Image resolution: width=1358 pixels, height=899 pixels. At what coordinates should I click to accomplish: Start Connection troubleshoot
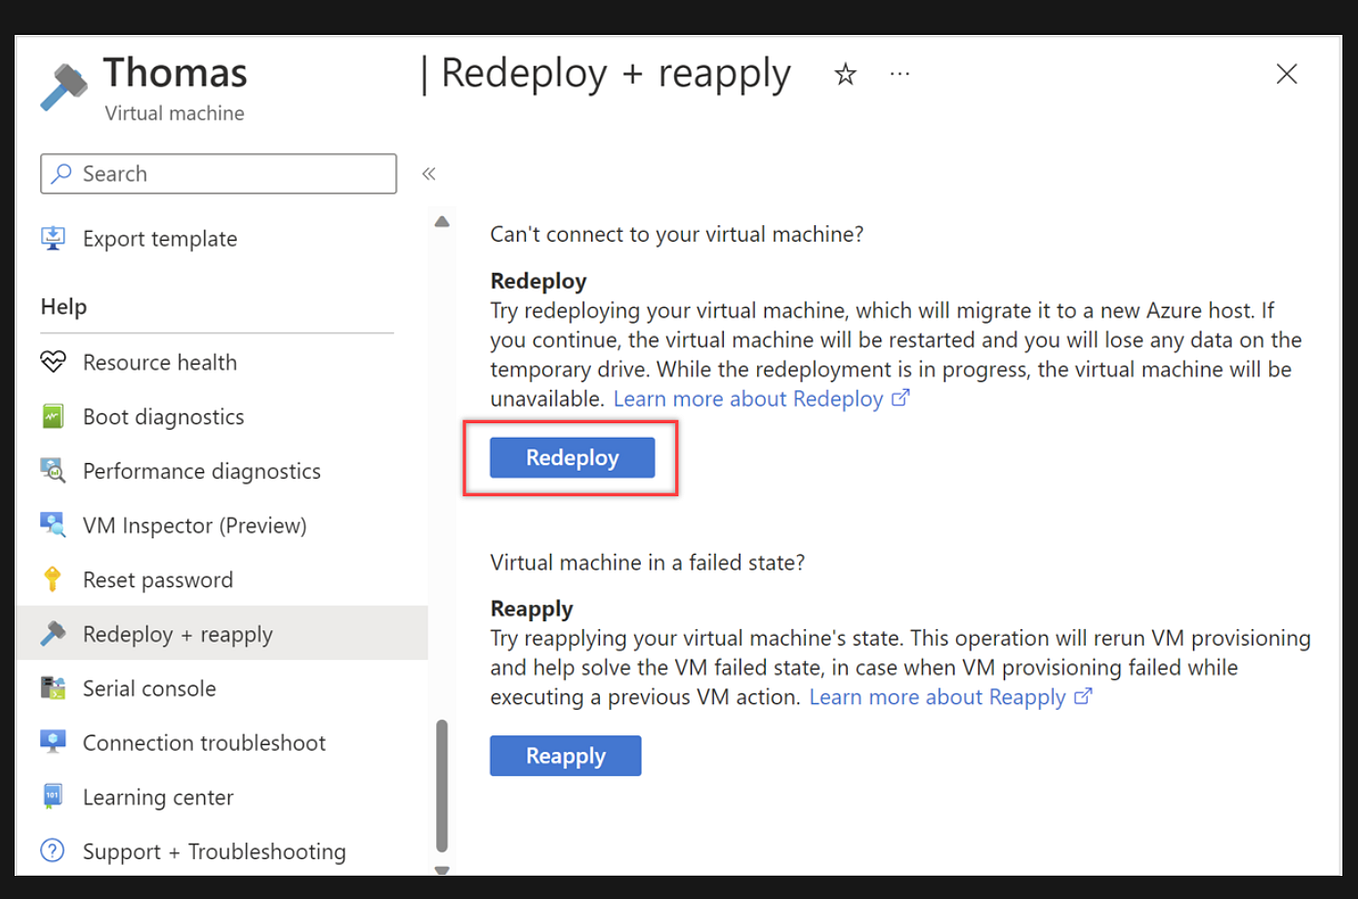(204, 742)
